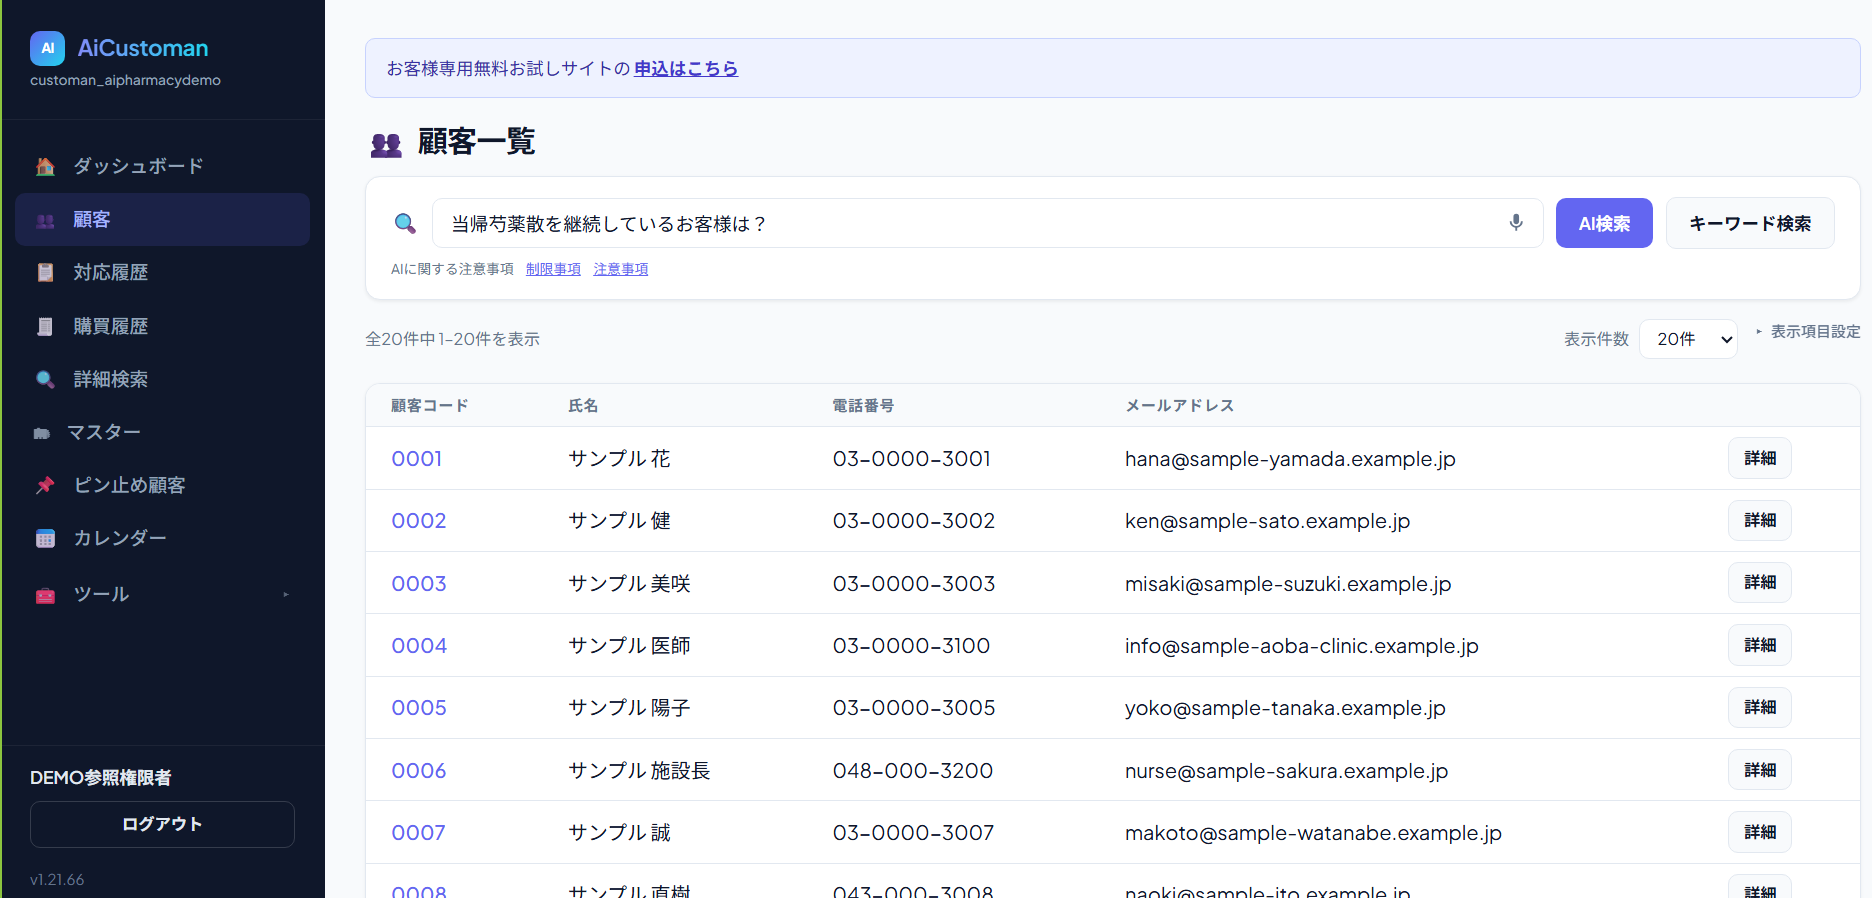1872x898 pixels.
Task: Click the 全20件中1-20件を表示 count text
Action: pos(452,339)
